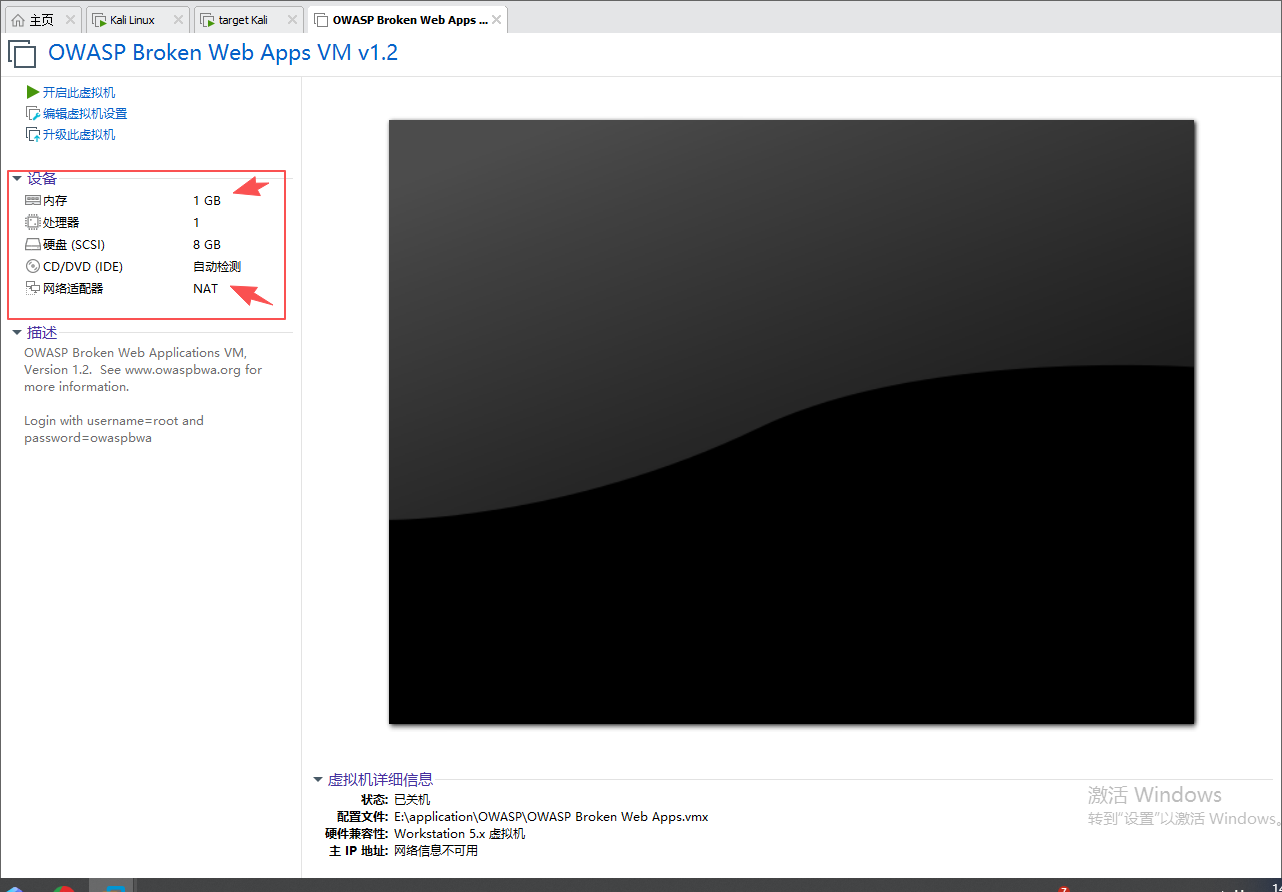Open 编辑虚拟机设置
The width and height of the screenshot is (1282, 892).
85,114
